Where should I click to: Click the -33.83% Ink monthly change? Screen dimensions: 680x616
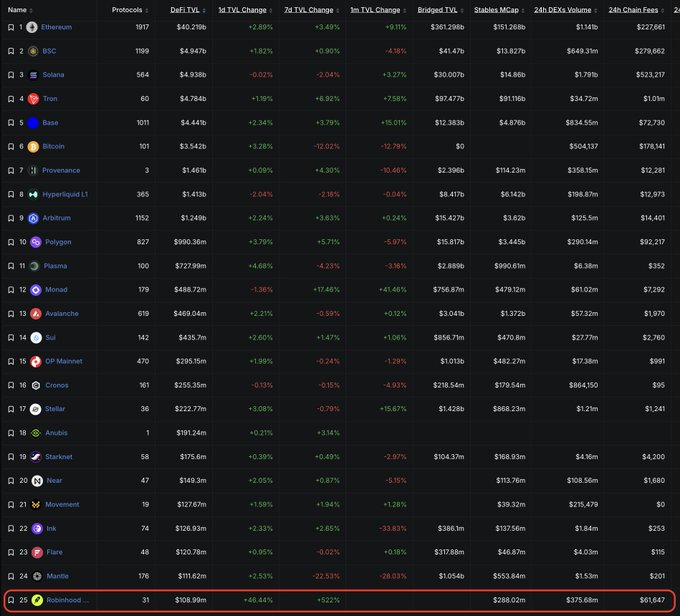(393, 528)
